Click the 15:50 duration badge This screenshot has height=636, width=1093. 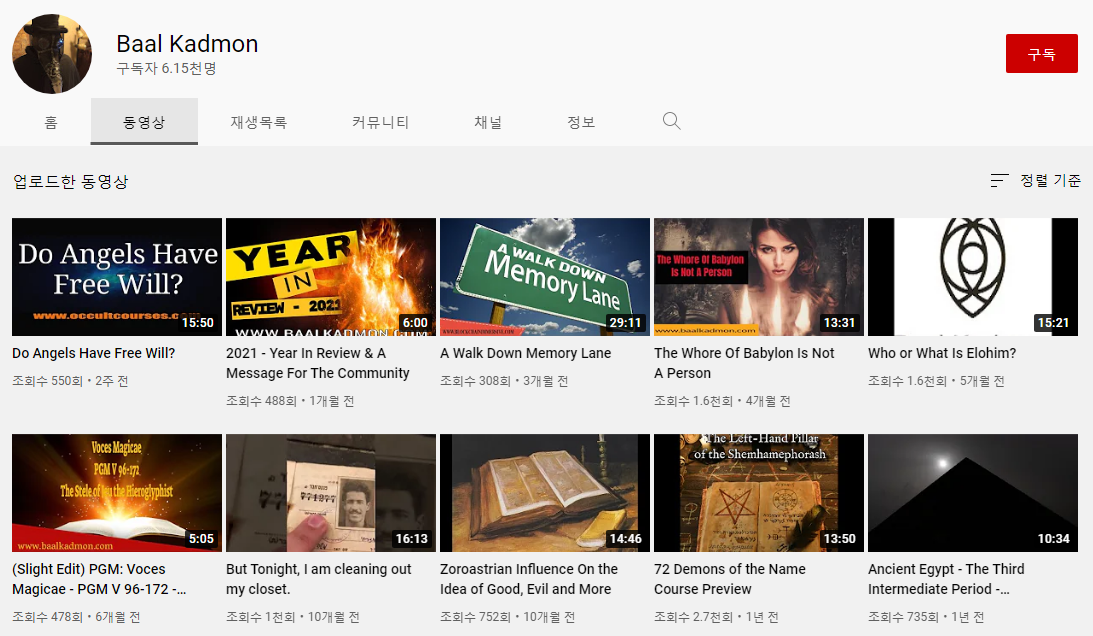tap(198, 322)
